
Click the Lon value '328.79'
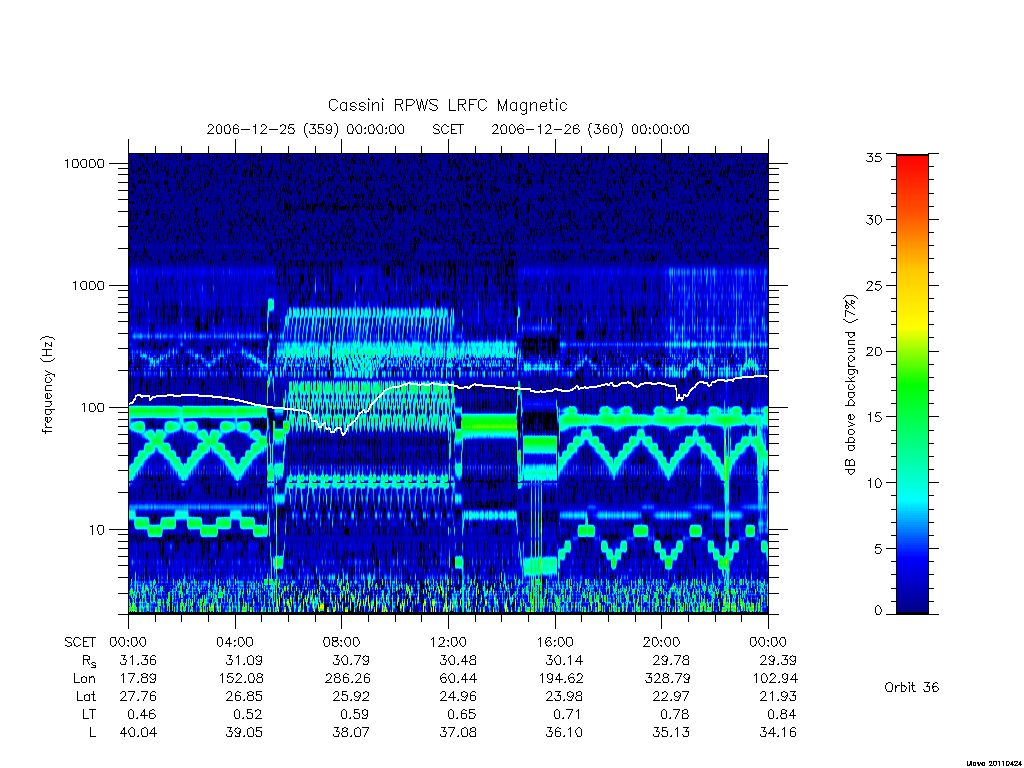(x=667, y=679)
